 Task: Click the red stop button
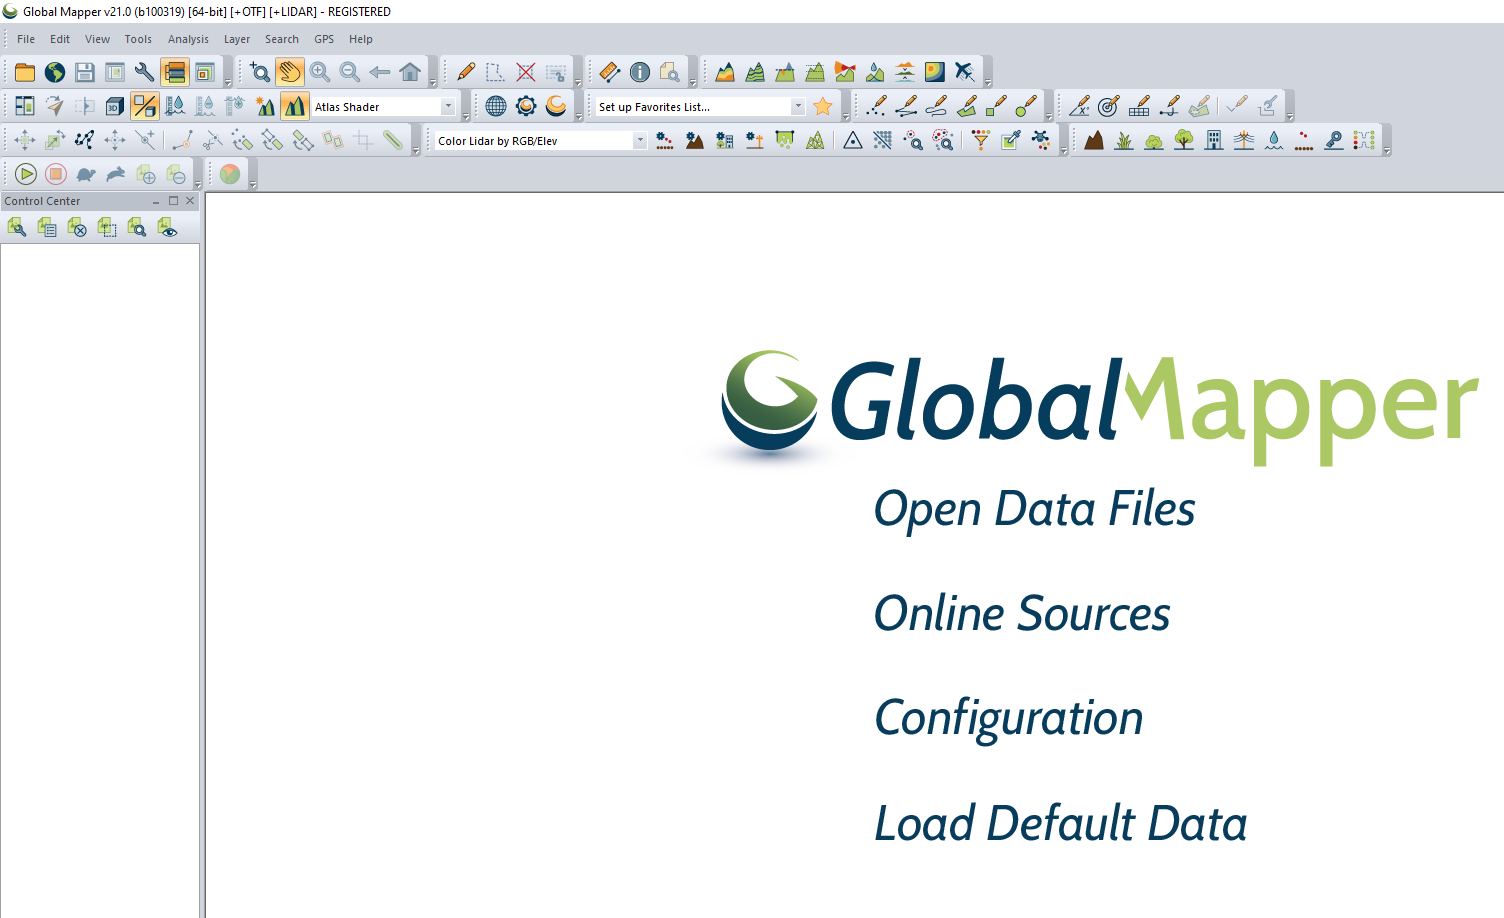56,174
